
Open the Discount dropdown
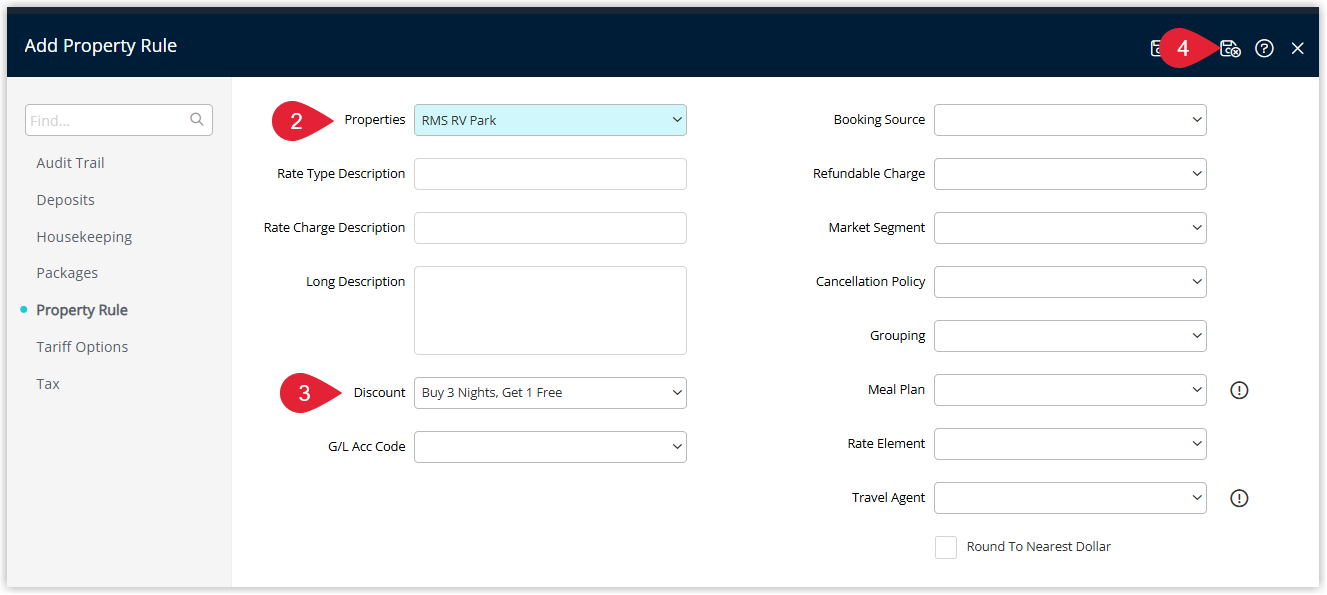tap(550, 393)
